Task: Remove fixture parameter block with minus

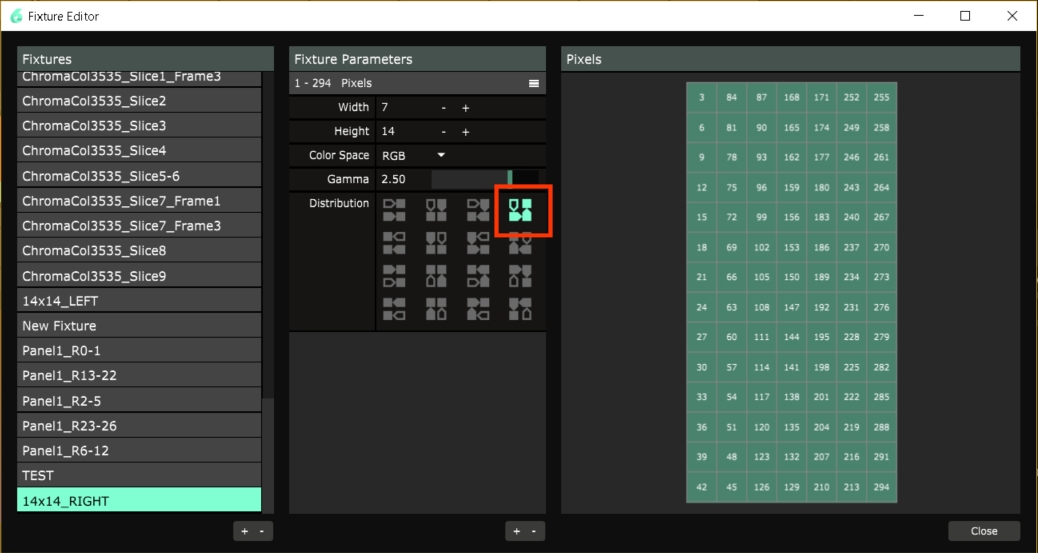Action: (534, 531)
